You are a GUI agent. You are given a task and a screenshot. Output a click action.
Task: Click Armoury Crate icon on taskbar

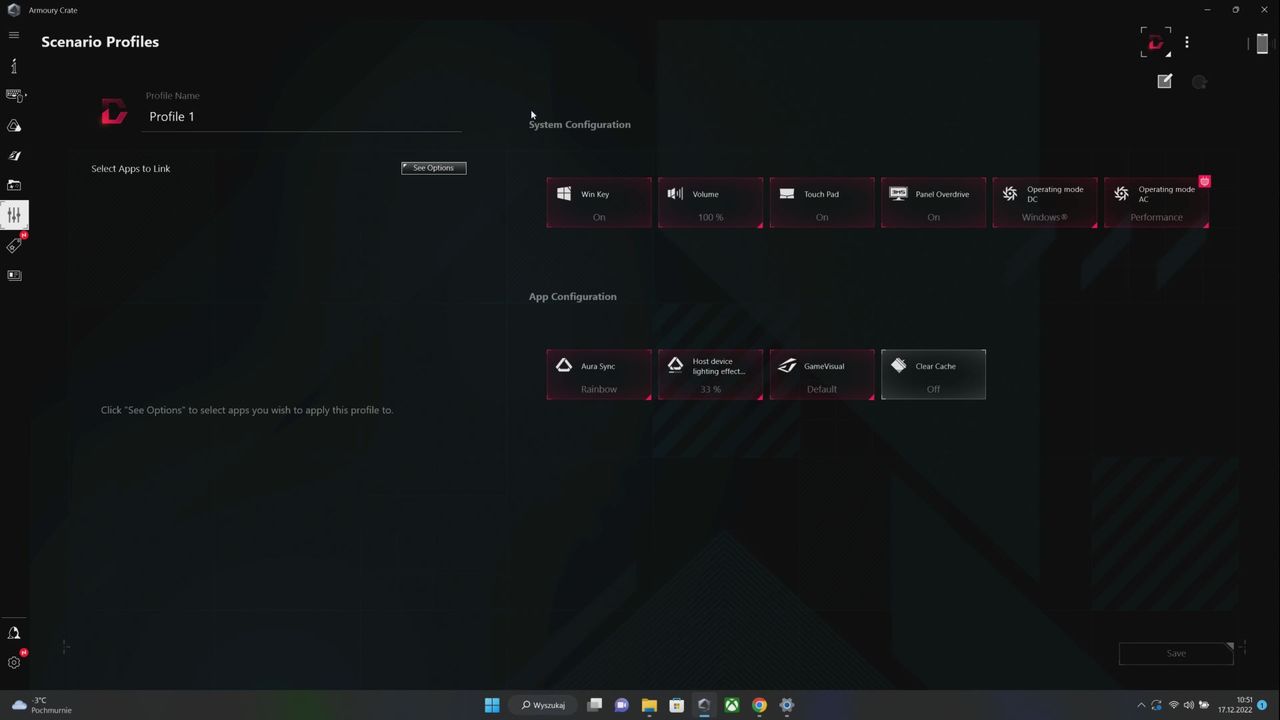tap(704, 705)
